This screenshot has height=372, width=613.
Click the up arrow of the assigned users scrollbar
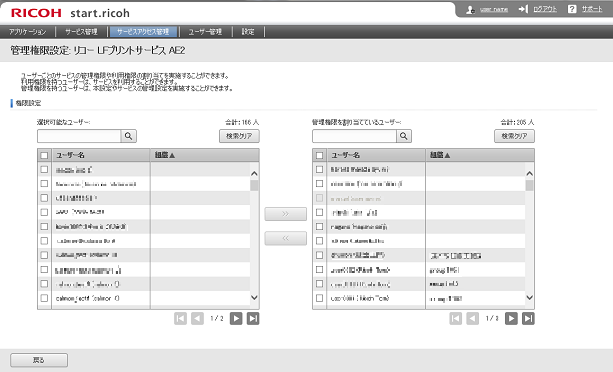[529, 173]
